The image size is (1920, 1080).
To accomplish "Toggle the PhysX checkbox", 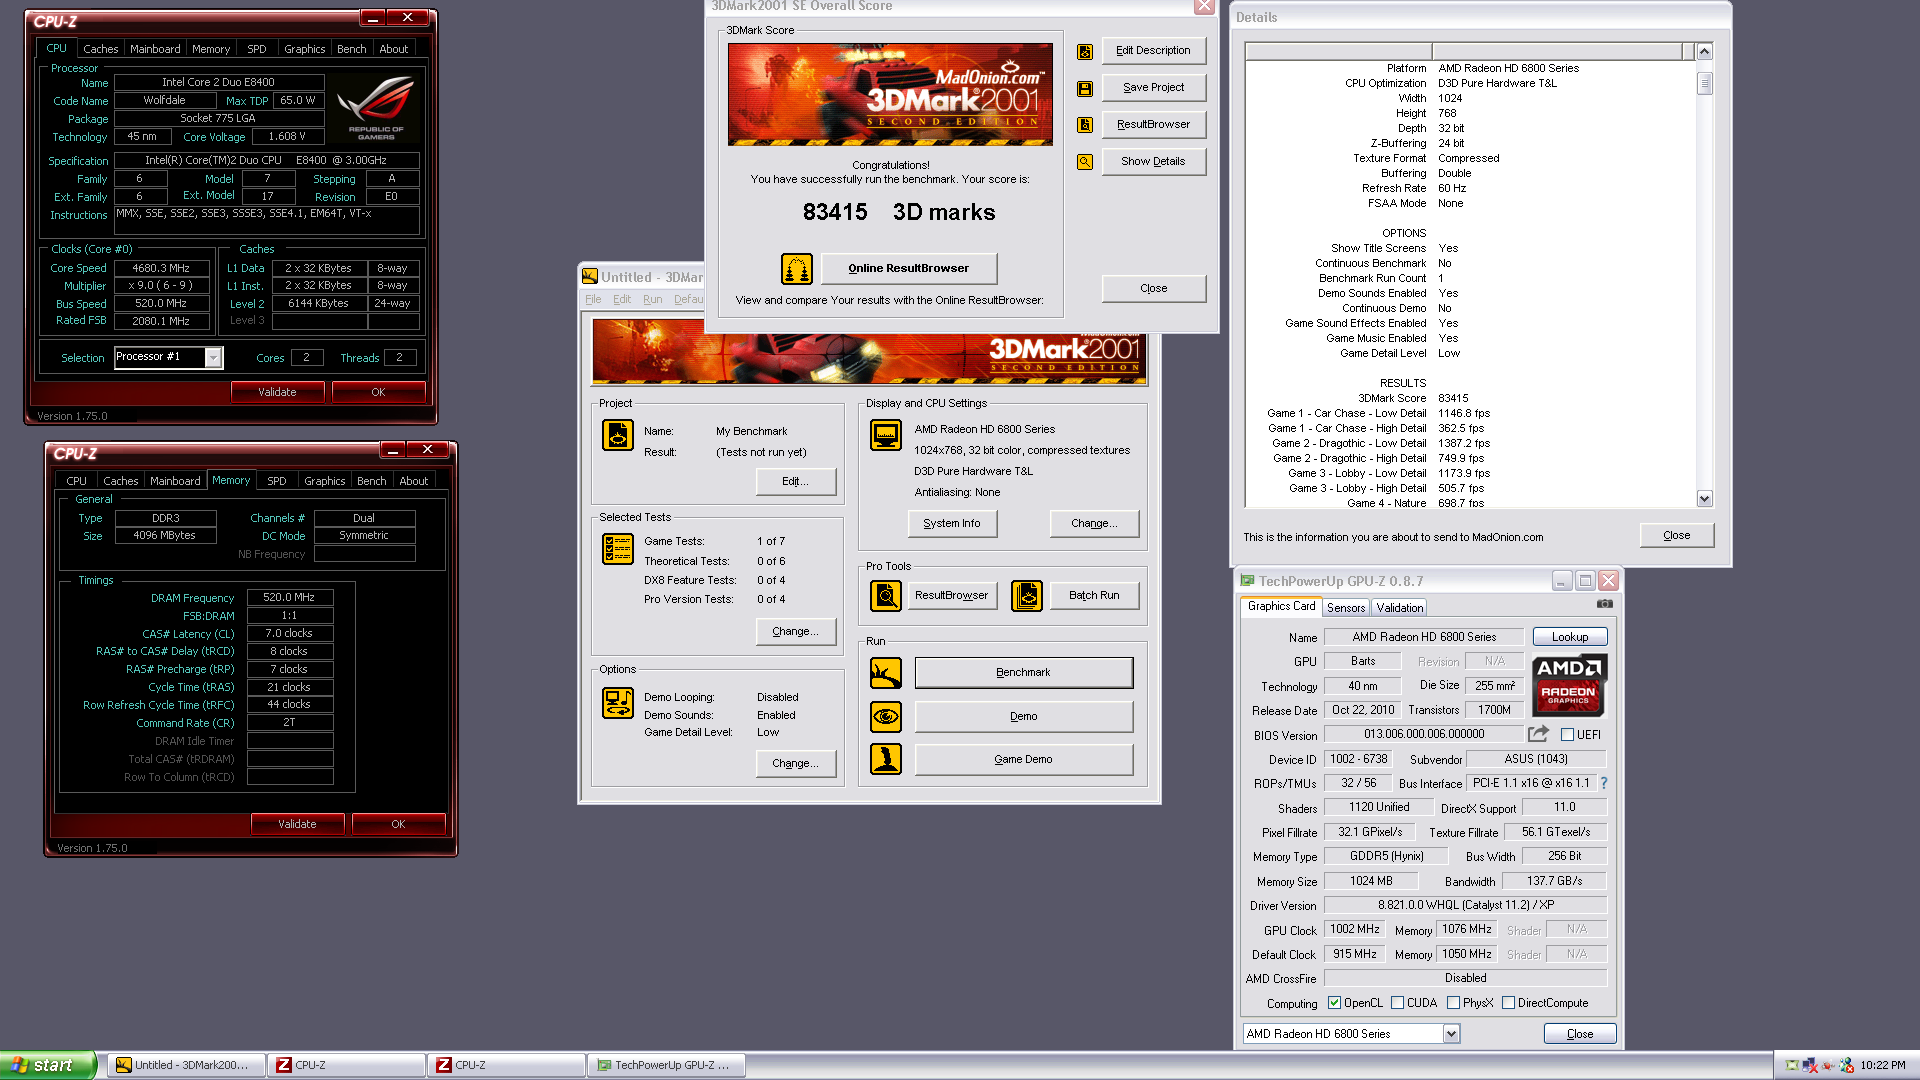I will [1453, 1003].
